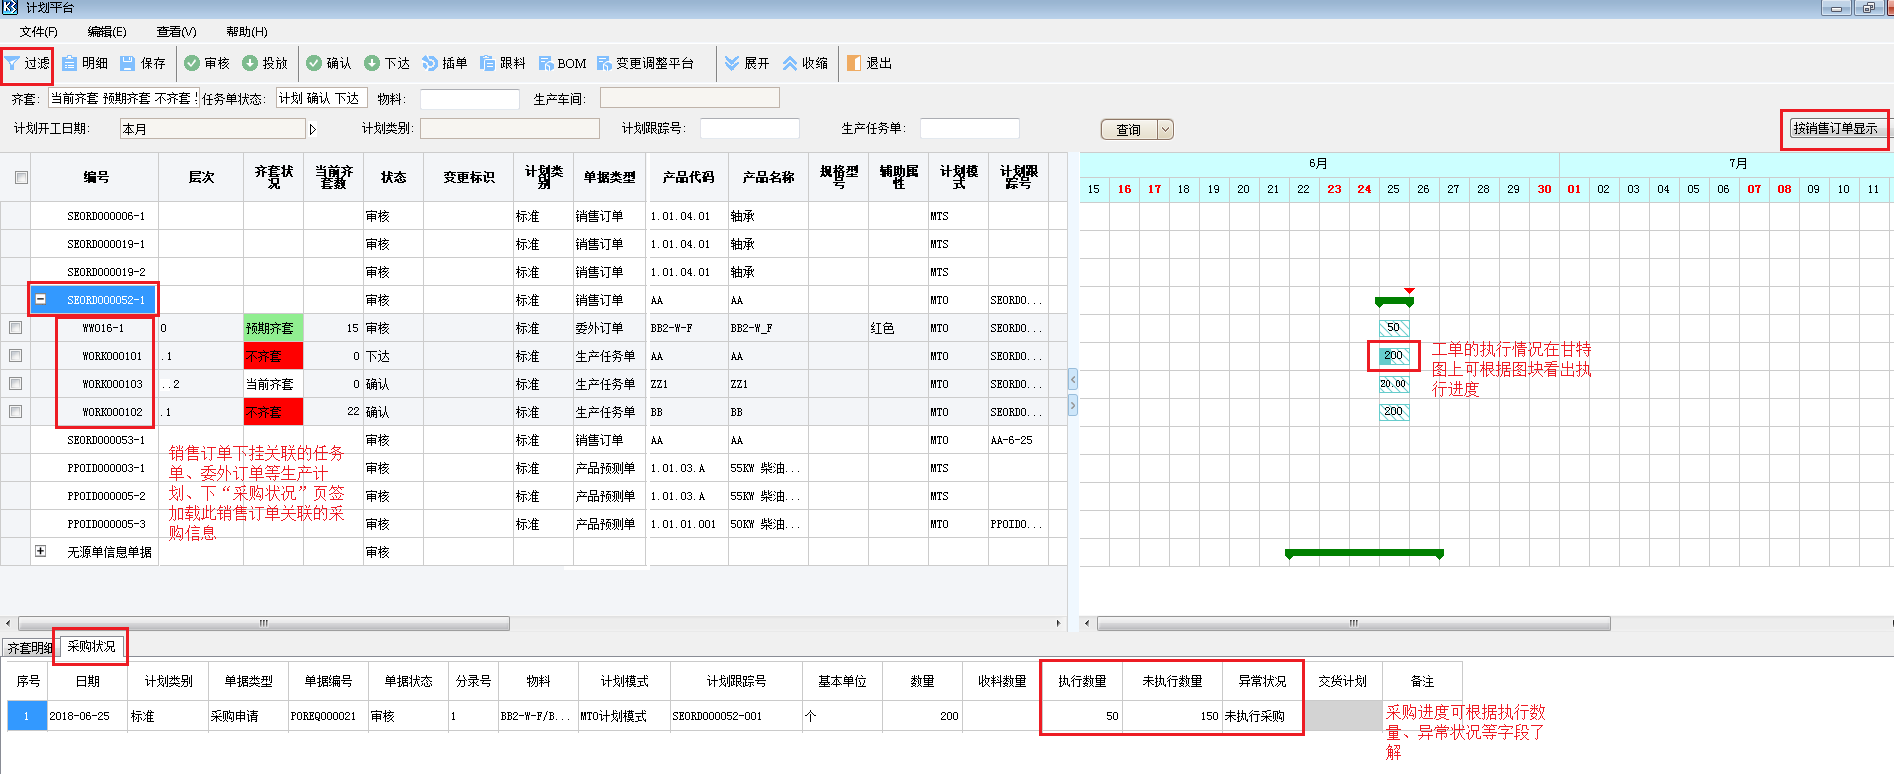Click the 未执行采购 status cell

click(x=1262, y=716)
